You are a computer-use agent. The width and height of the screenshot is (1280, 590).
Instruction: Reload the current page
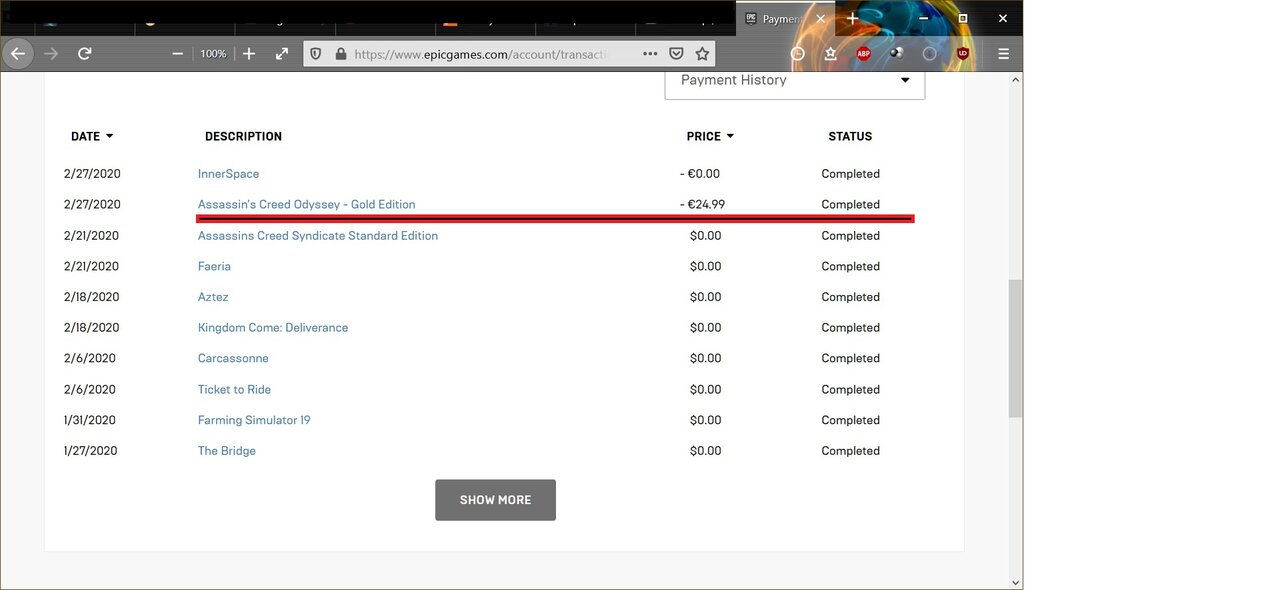pyautogui.click(x=85, y=53)
